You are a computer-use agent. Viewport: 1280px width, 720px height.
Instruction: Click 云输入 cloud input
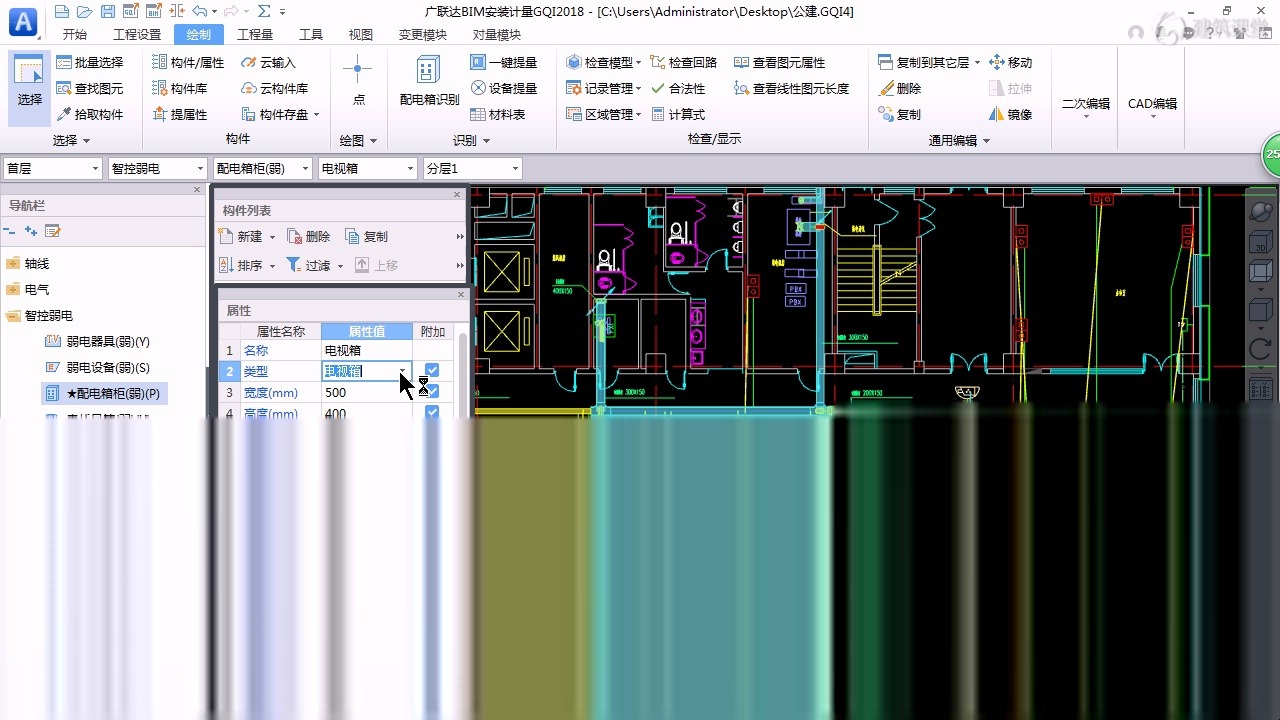[268, 62]
